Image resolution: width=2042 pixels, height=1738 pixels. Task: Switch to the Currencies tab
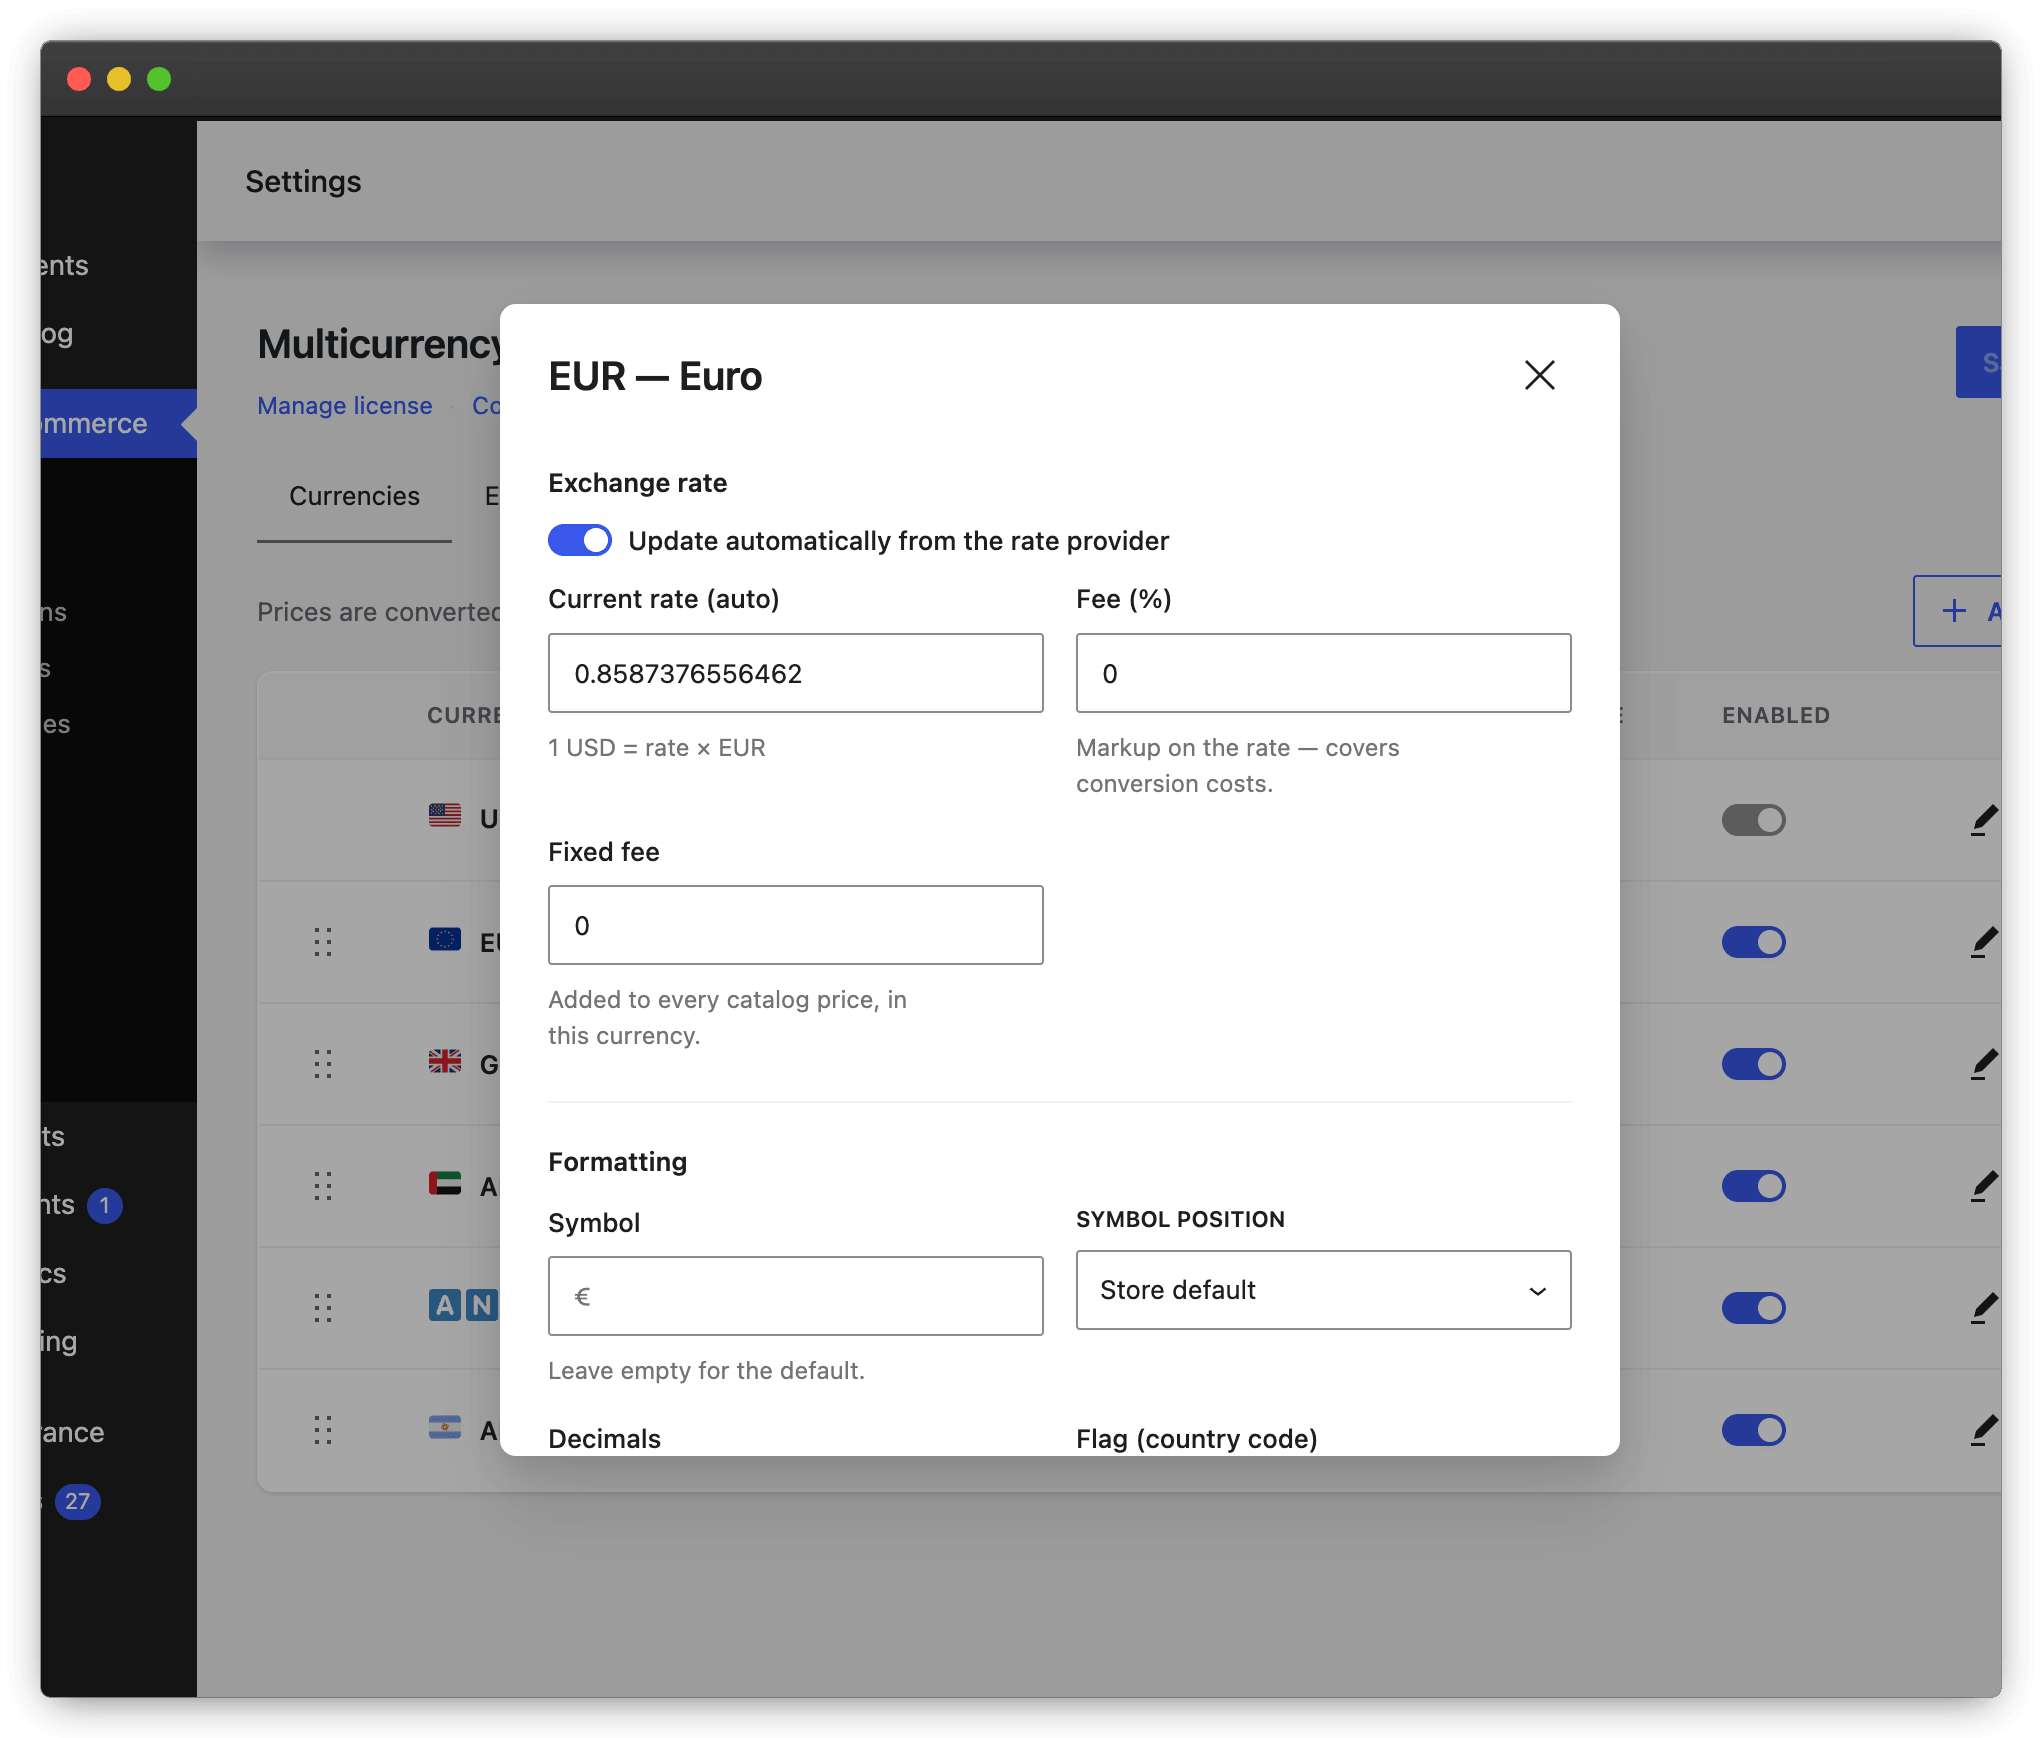[354, 496]
